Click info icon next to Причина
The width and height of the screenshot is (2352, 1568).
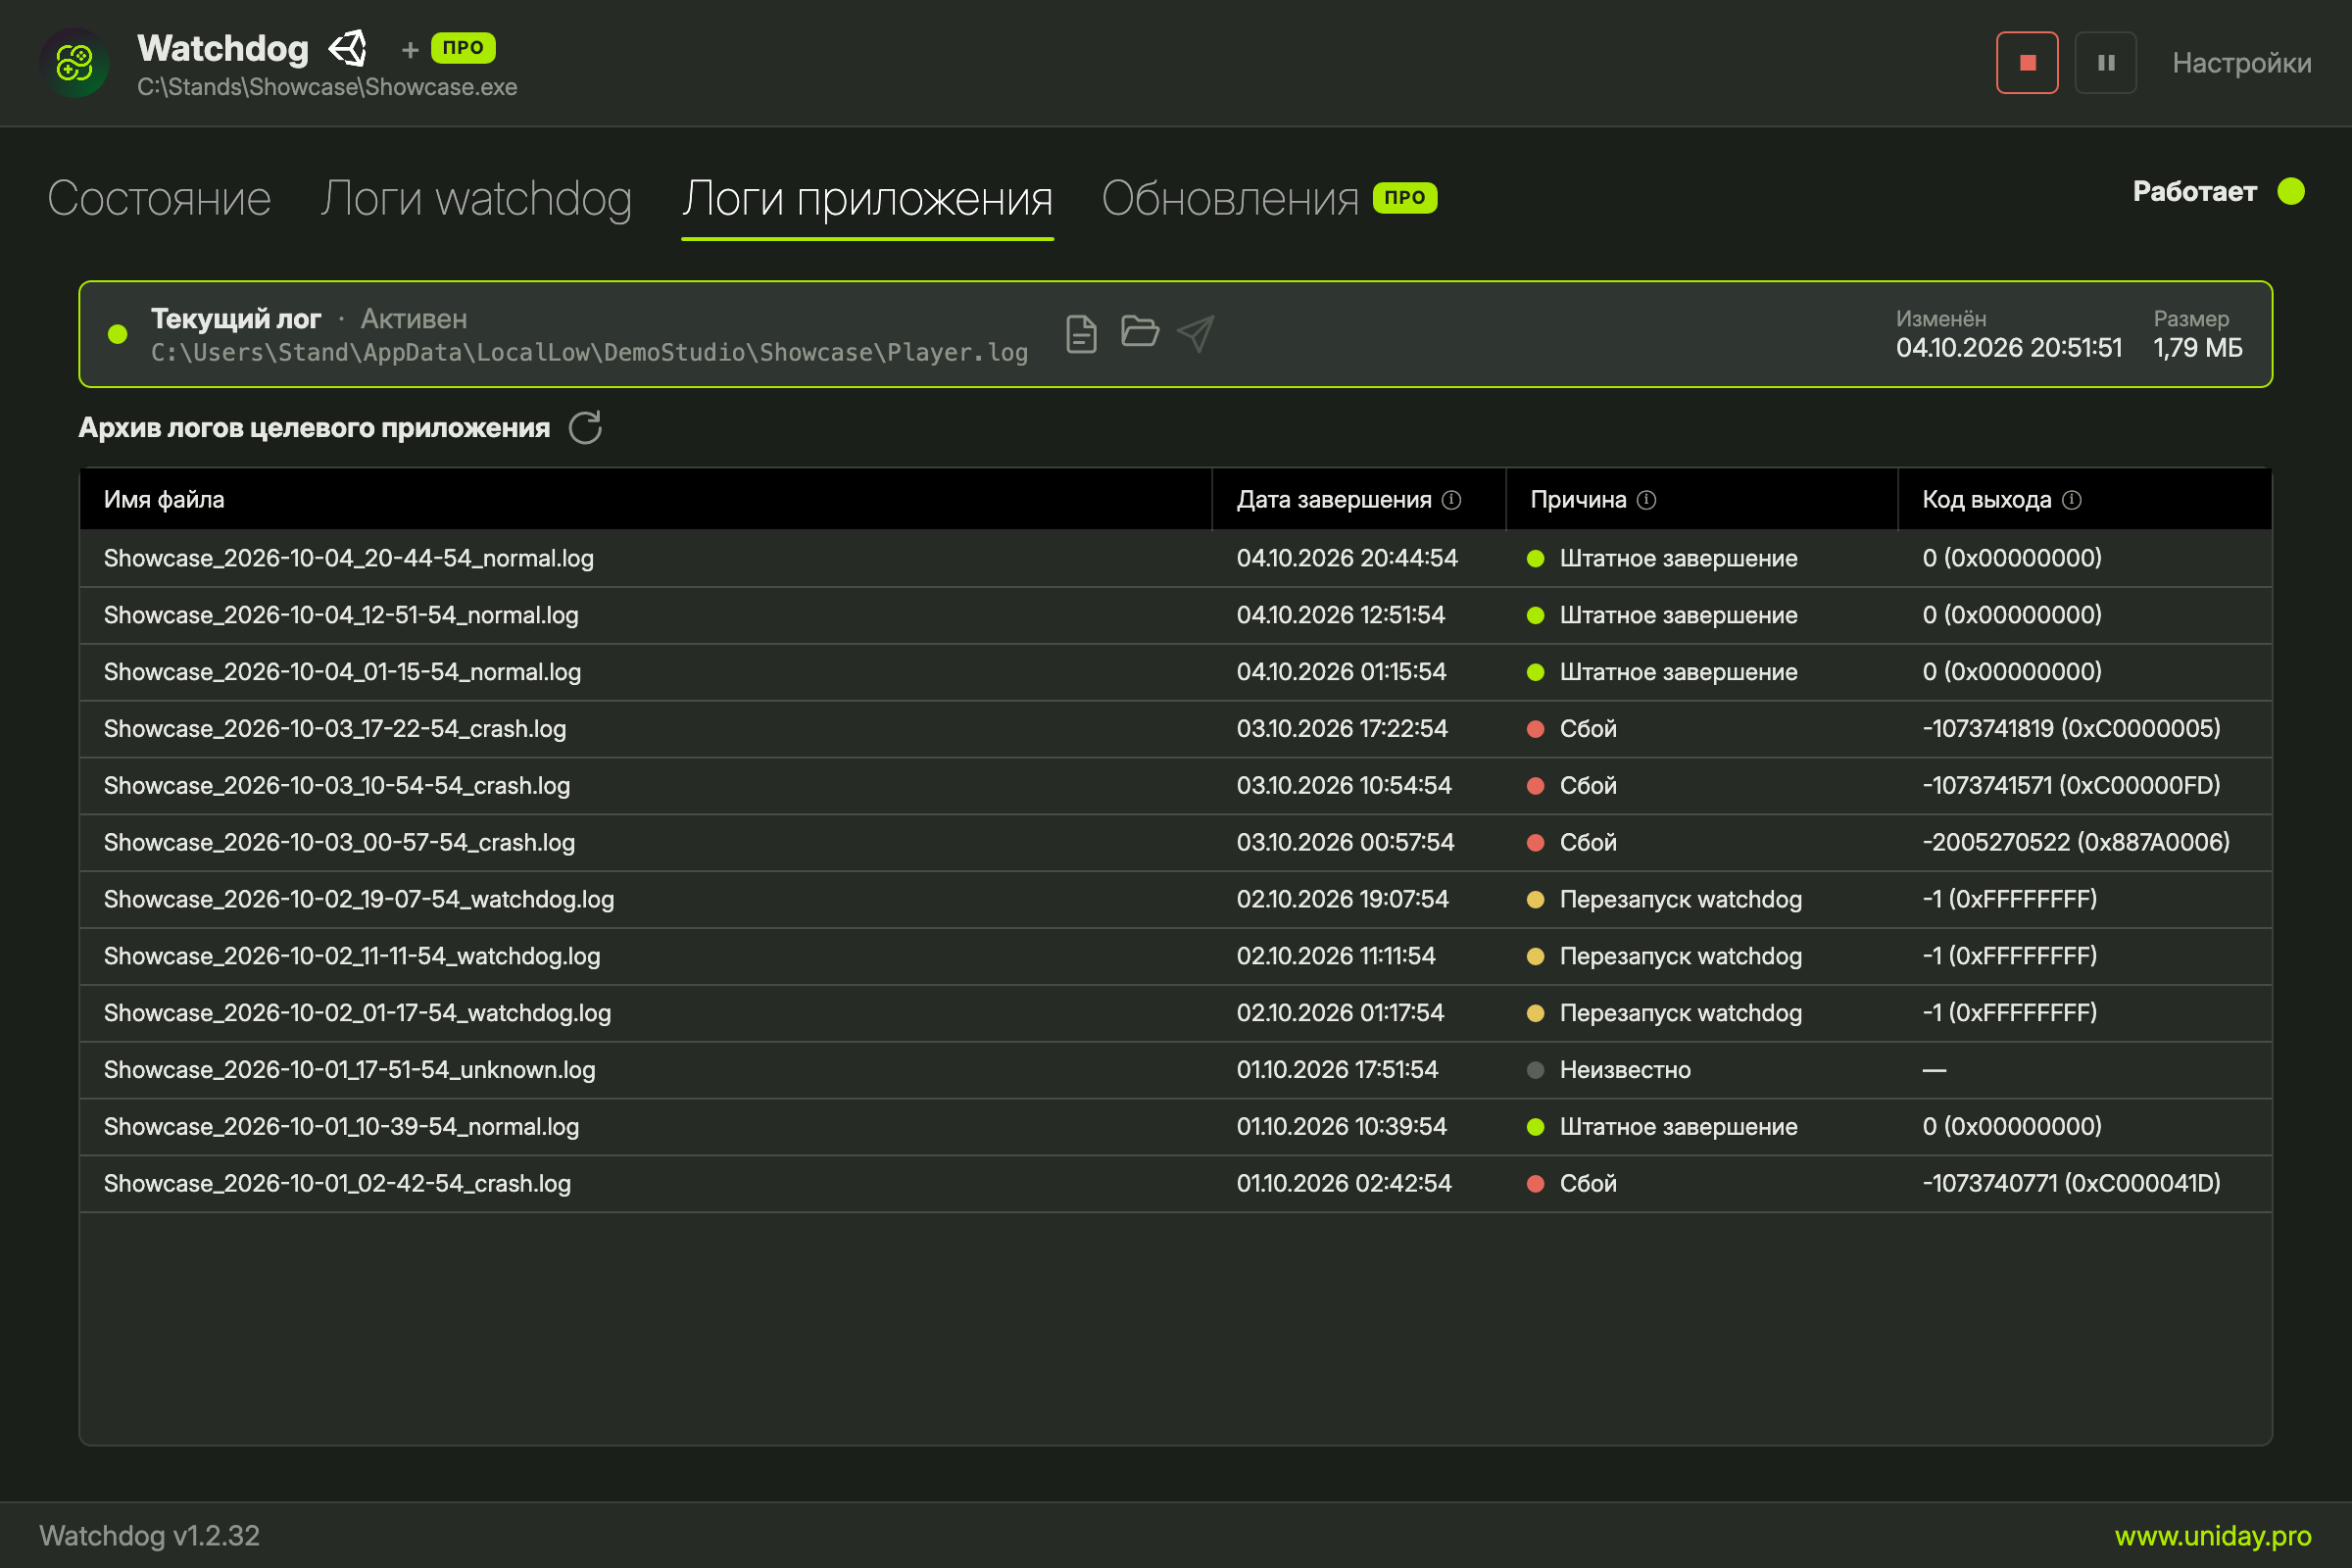[x=1647, y=500]
